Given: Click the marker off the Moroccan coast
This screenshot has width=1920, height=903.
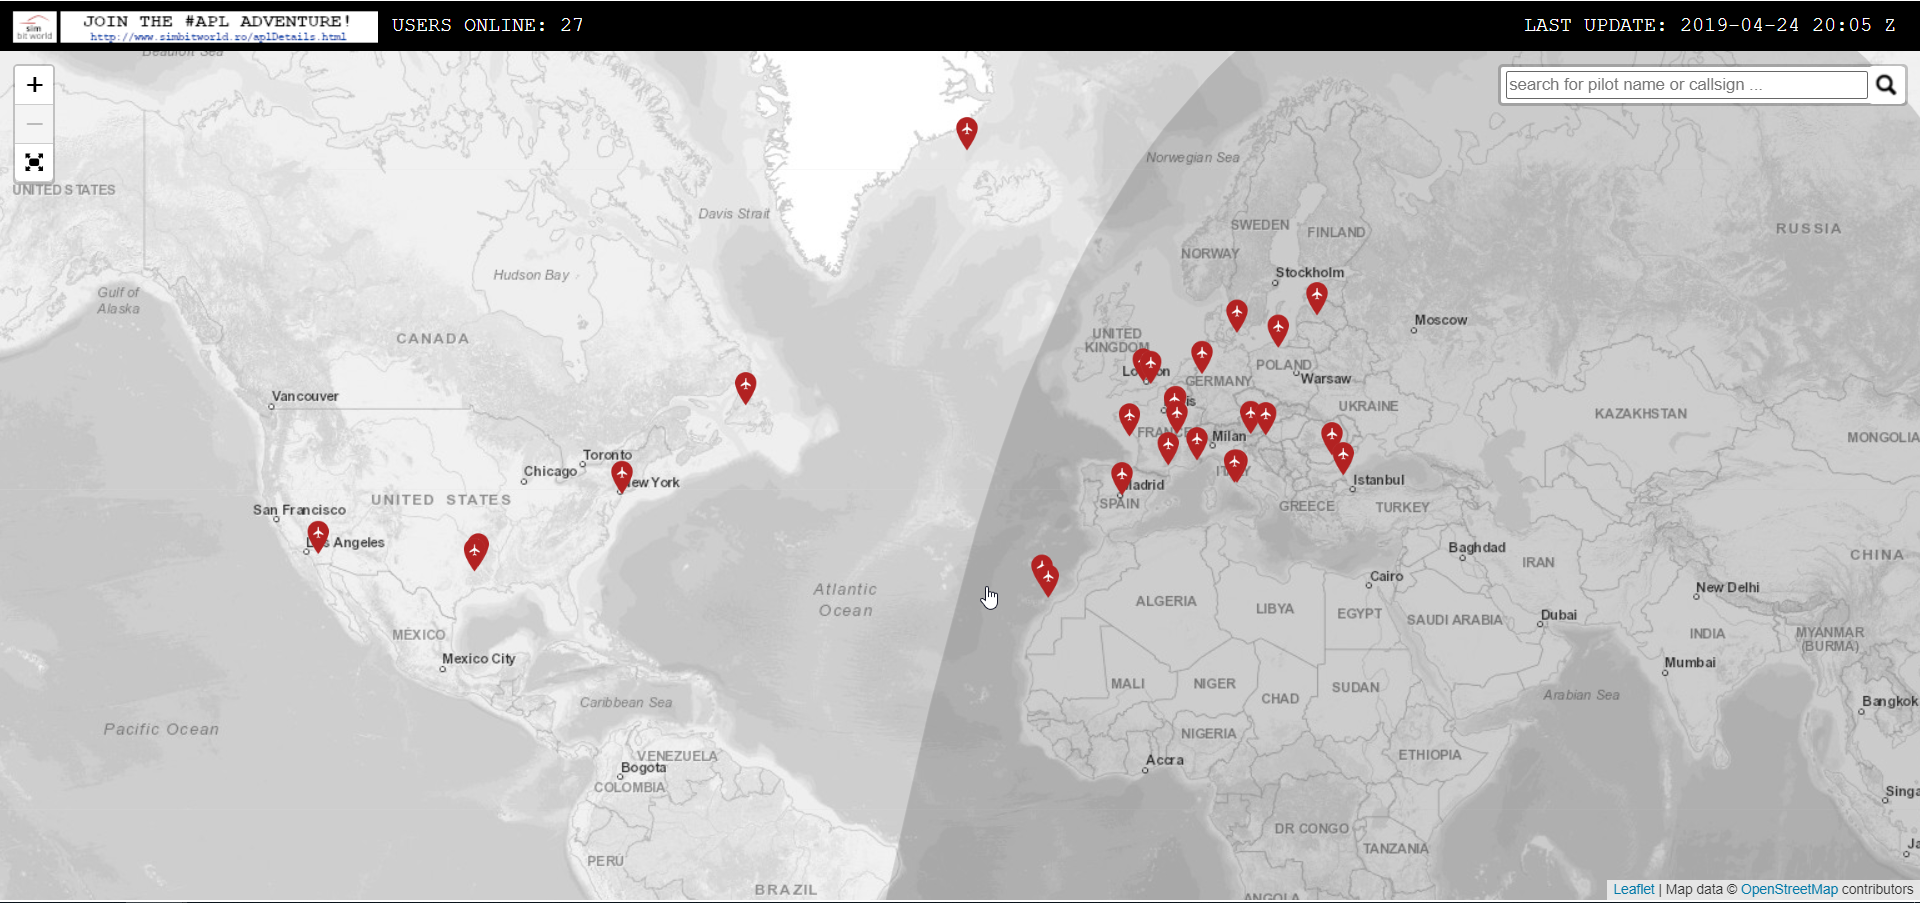Looking at the screenshot, I should [1045, 575].
